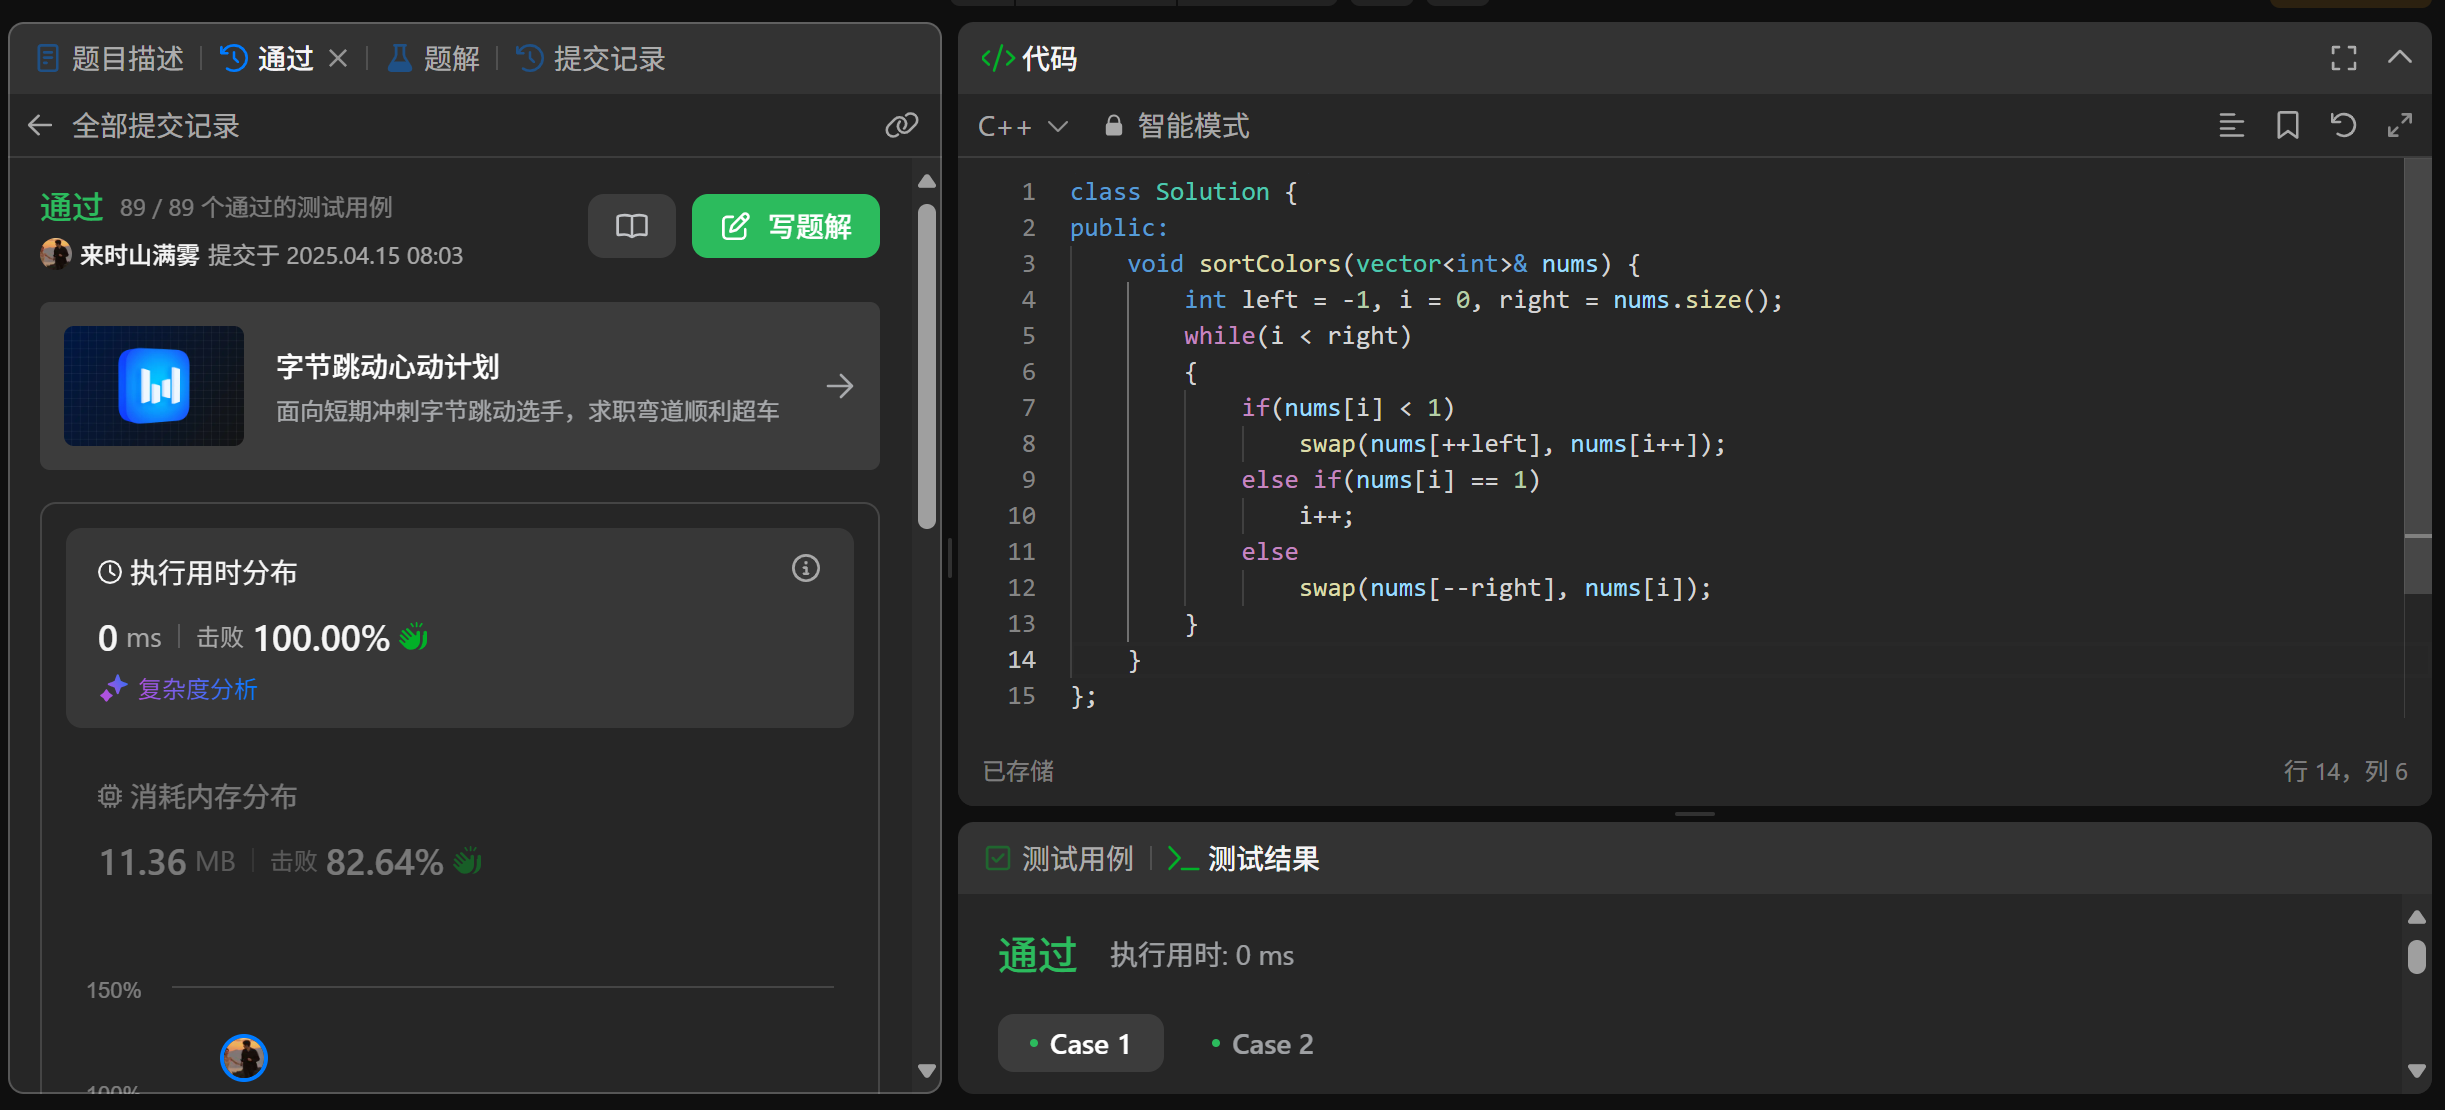Click the left panel vertical scrollbar thumb
Screen dimensions: 2445x1110
pos(927,365)
